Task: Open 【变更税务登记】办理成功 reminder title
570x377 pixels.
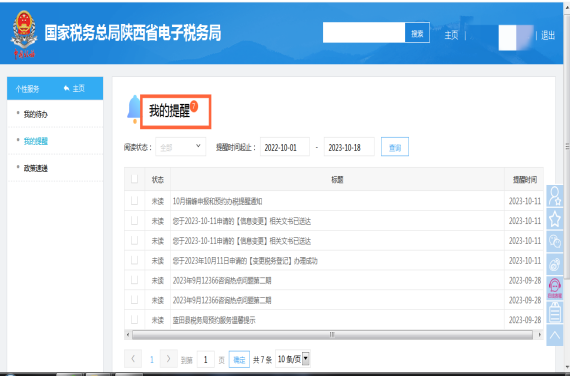Action: (245, 261)
